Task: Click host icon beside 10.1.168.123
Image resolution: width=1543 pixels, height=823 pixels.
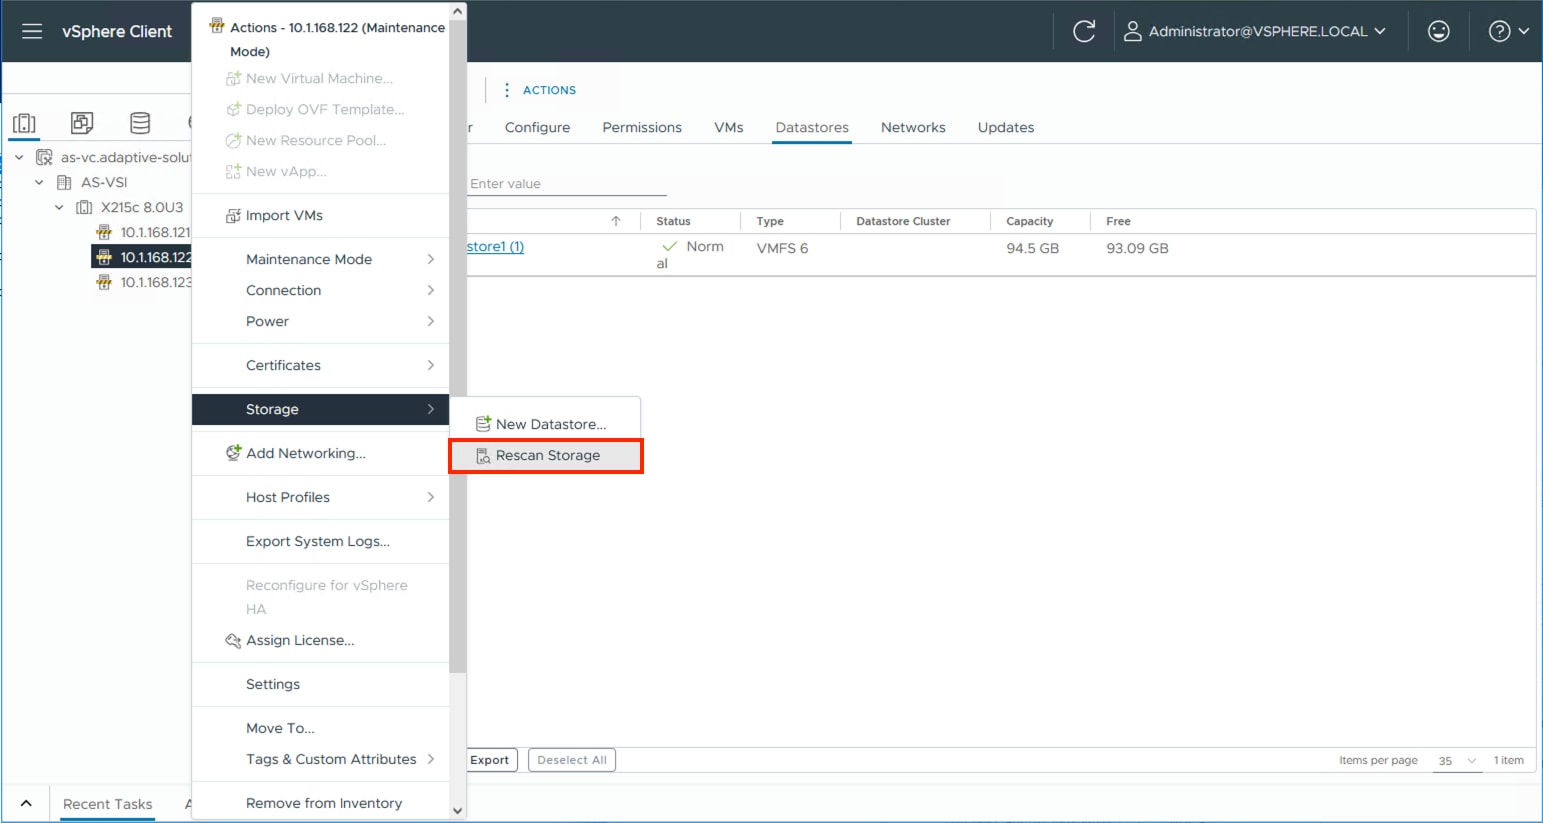Action: click(x=104, y=282)
